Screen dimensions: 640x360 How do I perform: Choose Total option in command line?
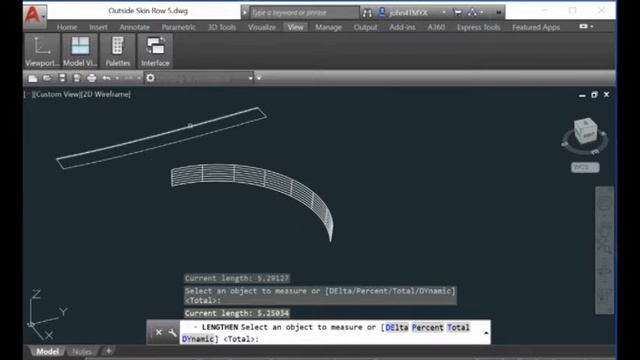click(458, 327)
